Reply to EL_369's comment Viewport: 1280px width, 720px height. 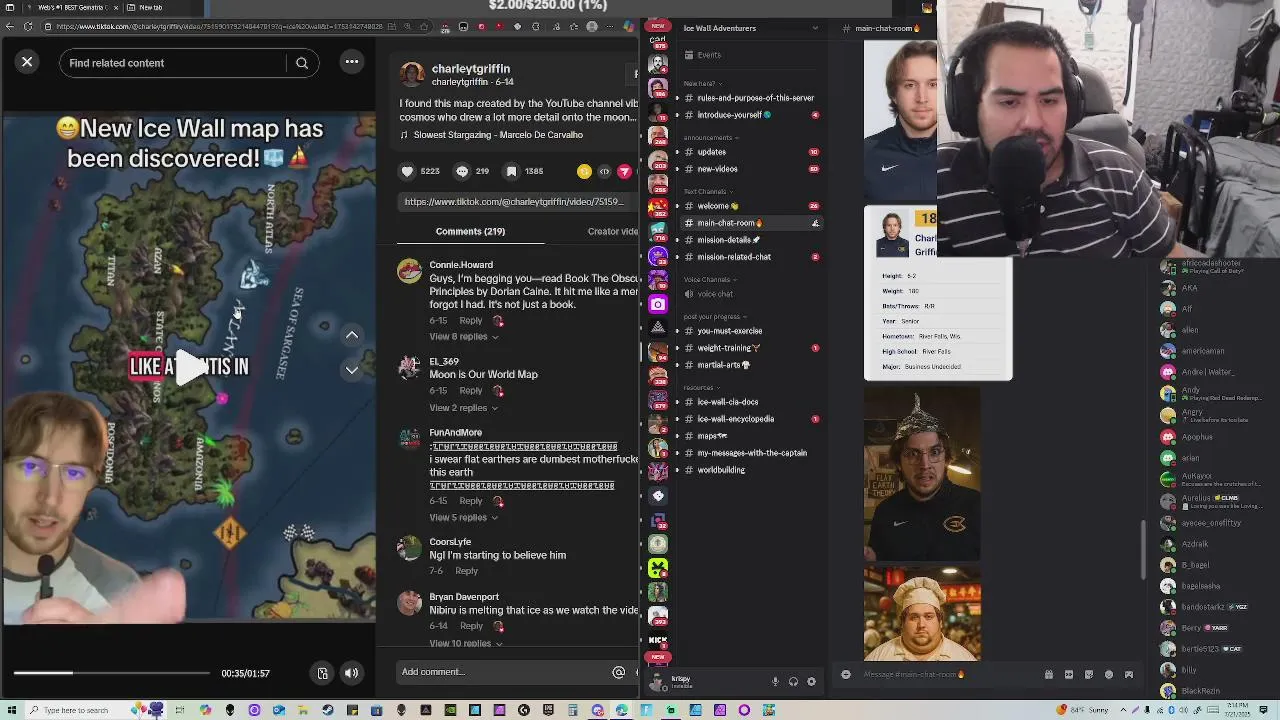point(470,391)
